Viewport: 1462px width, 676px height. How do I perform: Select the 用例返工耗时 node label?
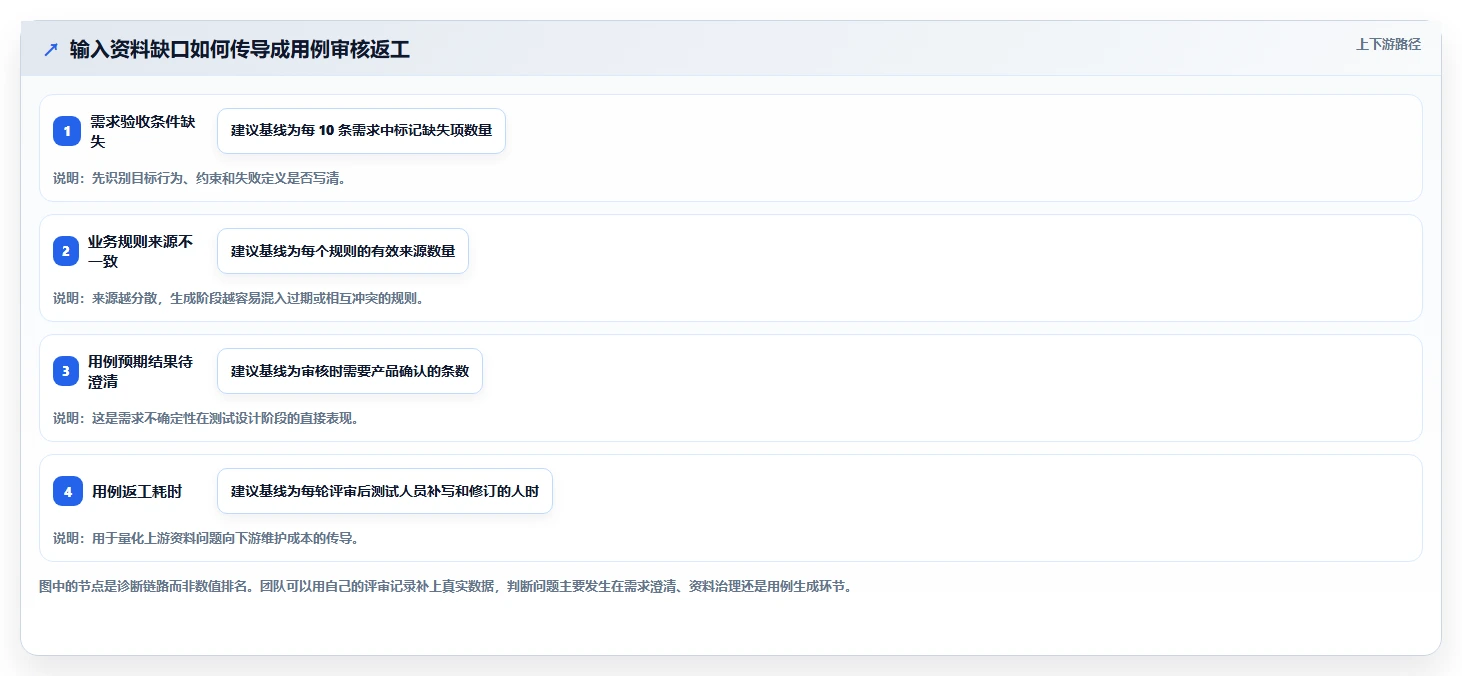(137, 491)
